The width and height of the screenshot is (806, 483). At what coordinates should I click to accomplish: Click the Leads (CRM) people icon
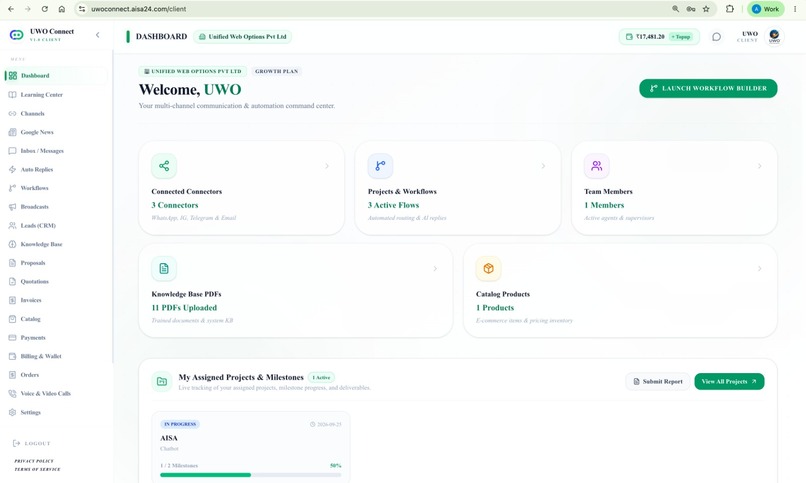[x=12, y=226]
